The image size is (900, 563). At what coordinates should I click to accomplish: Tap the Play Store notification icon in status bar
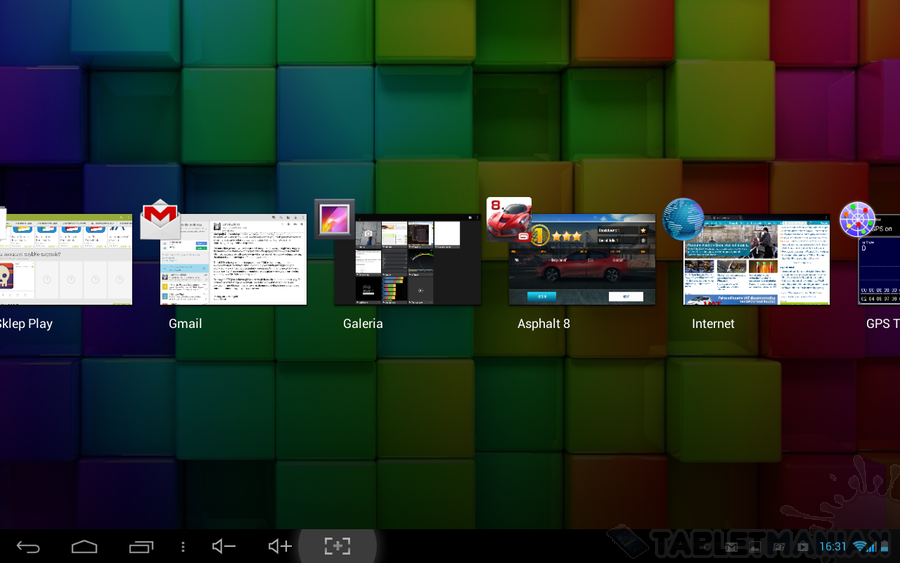tap(803, 546)
